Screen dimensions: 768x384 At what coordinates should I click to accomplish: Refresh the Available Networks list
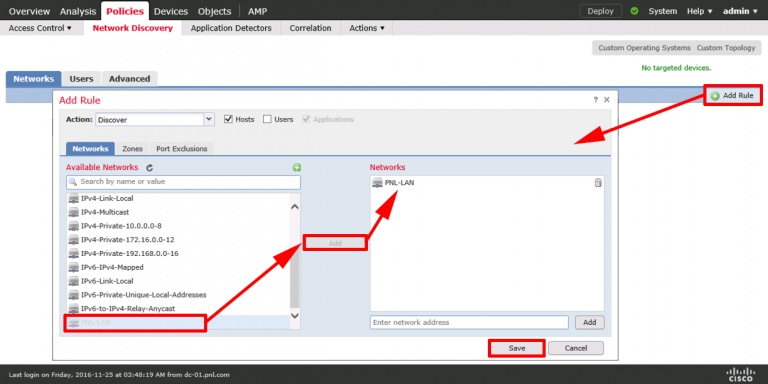150,168
